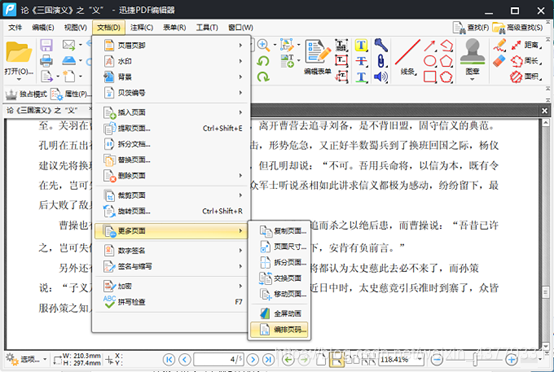This screenshot has width=554, height=372.
Task: Select the 距离 distance measure tool
Action: (526, 45)
